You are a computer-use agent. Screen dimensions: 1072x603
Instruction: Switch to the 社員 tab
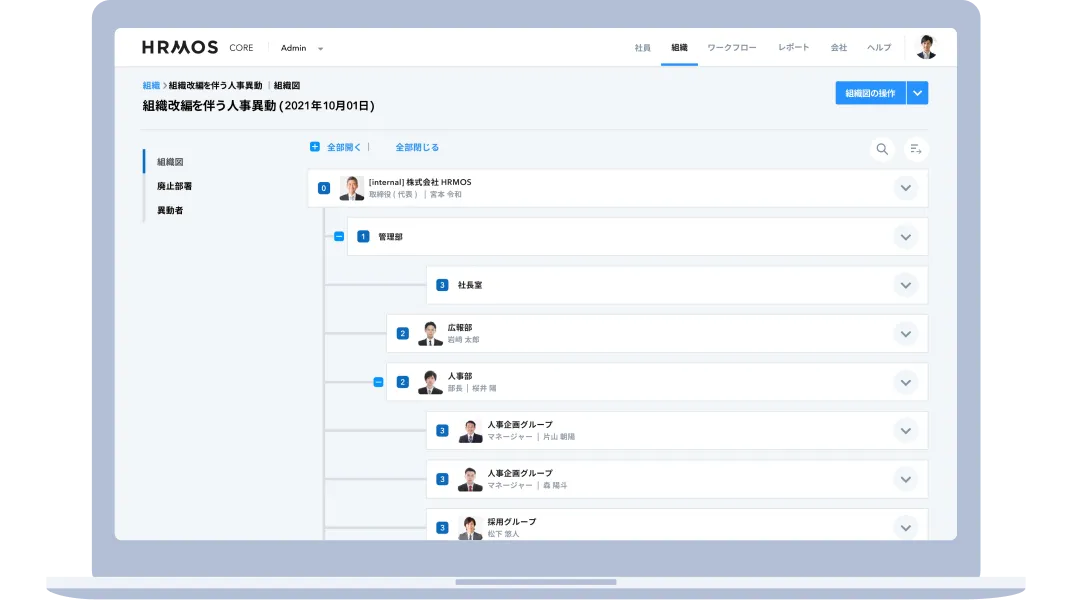click(642, 47)
